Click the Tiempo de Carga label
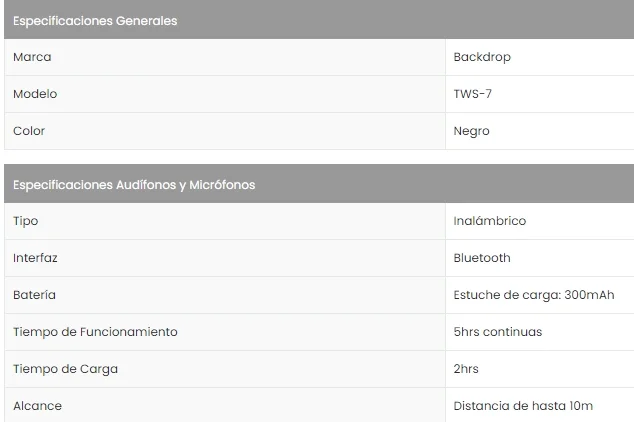634x422 pixels. click(x=65, y=369)
